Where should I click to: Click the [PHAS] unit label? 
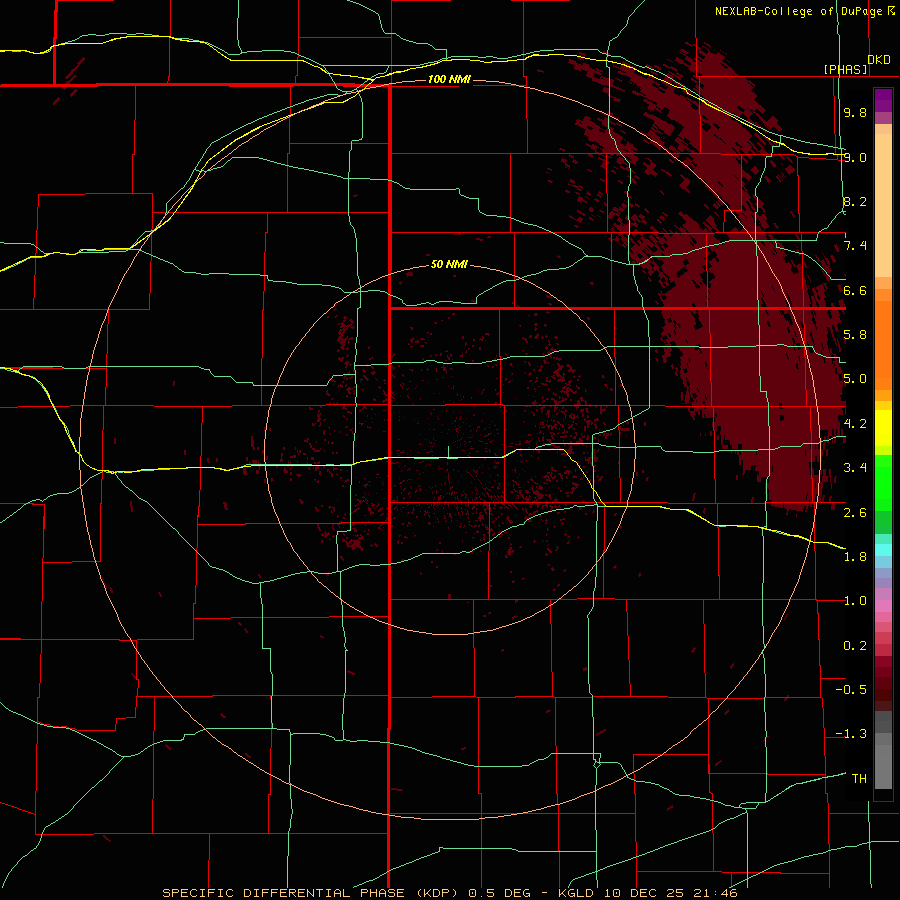pyautogui.click(x=845, y=69)
